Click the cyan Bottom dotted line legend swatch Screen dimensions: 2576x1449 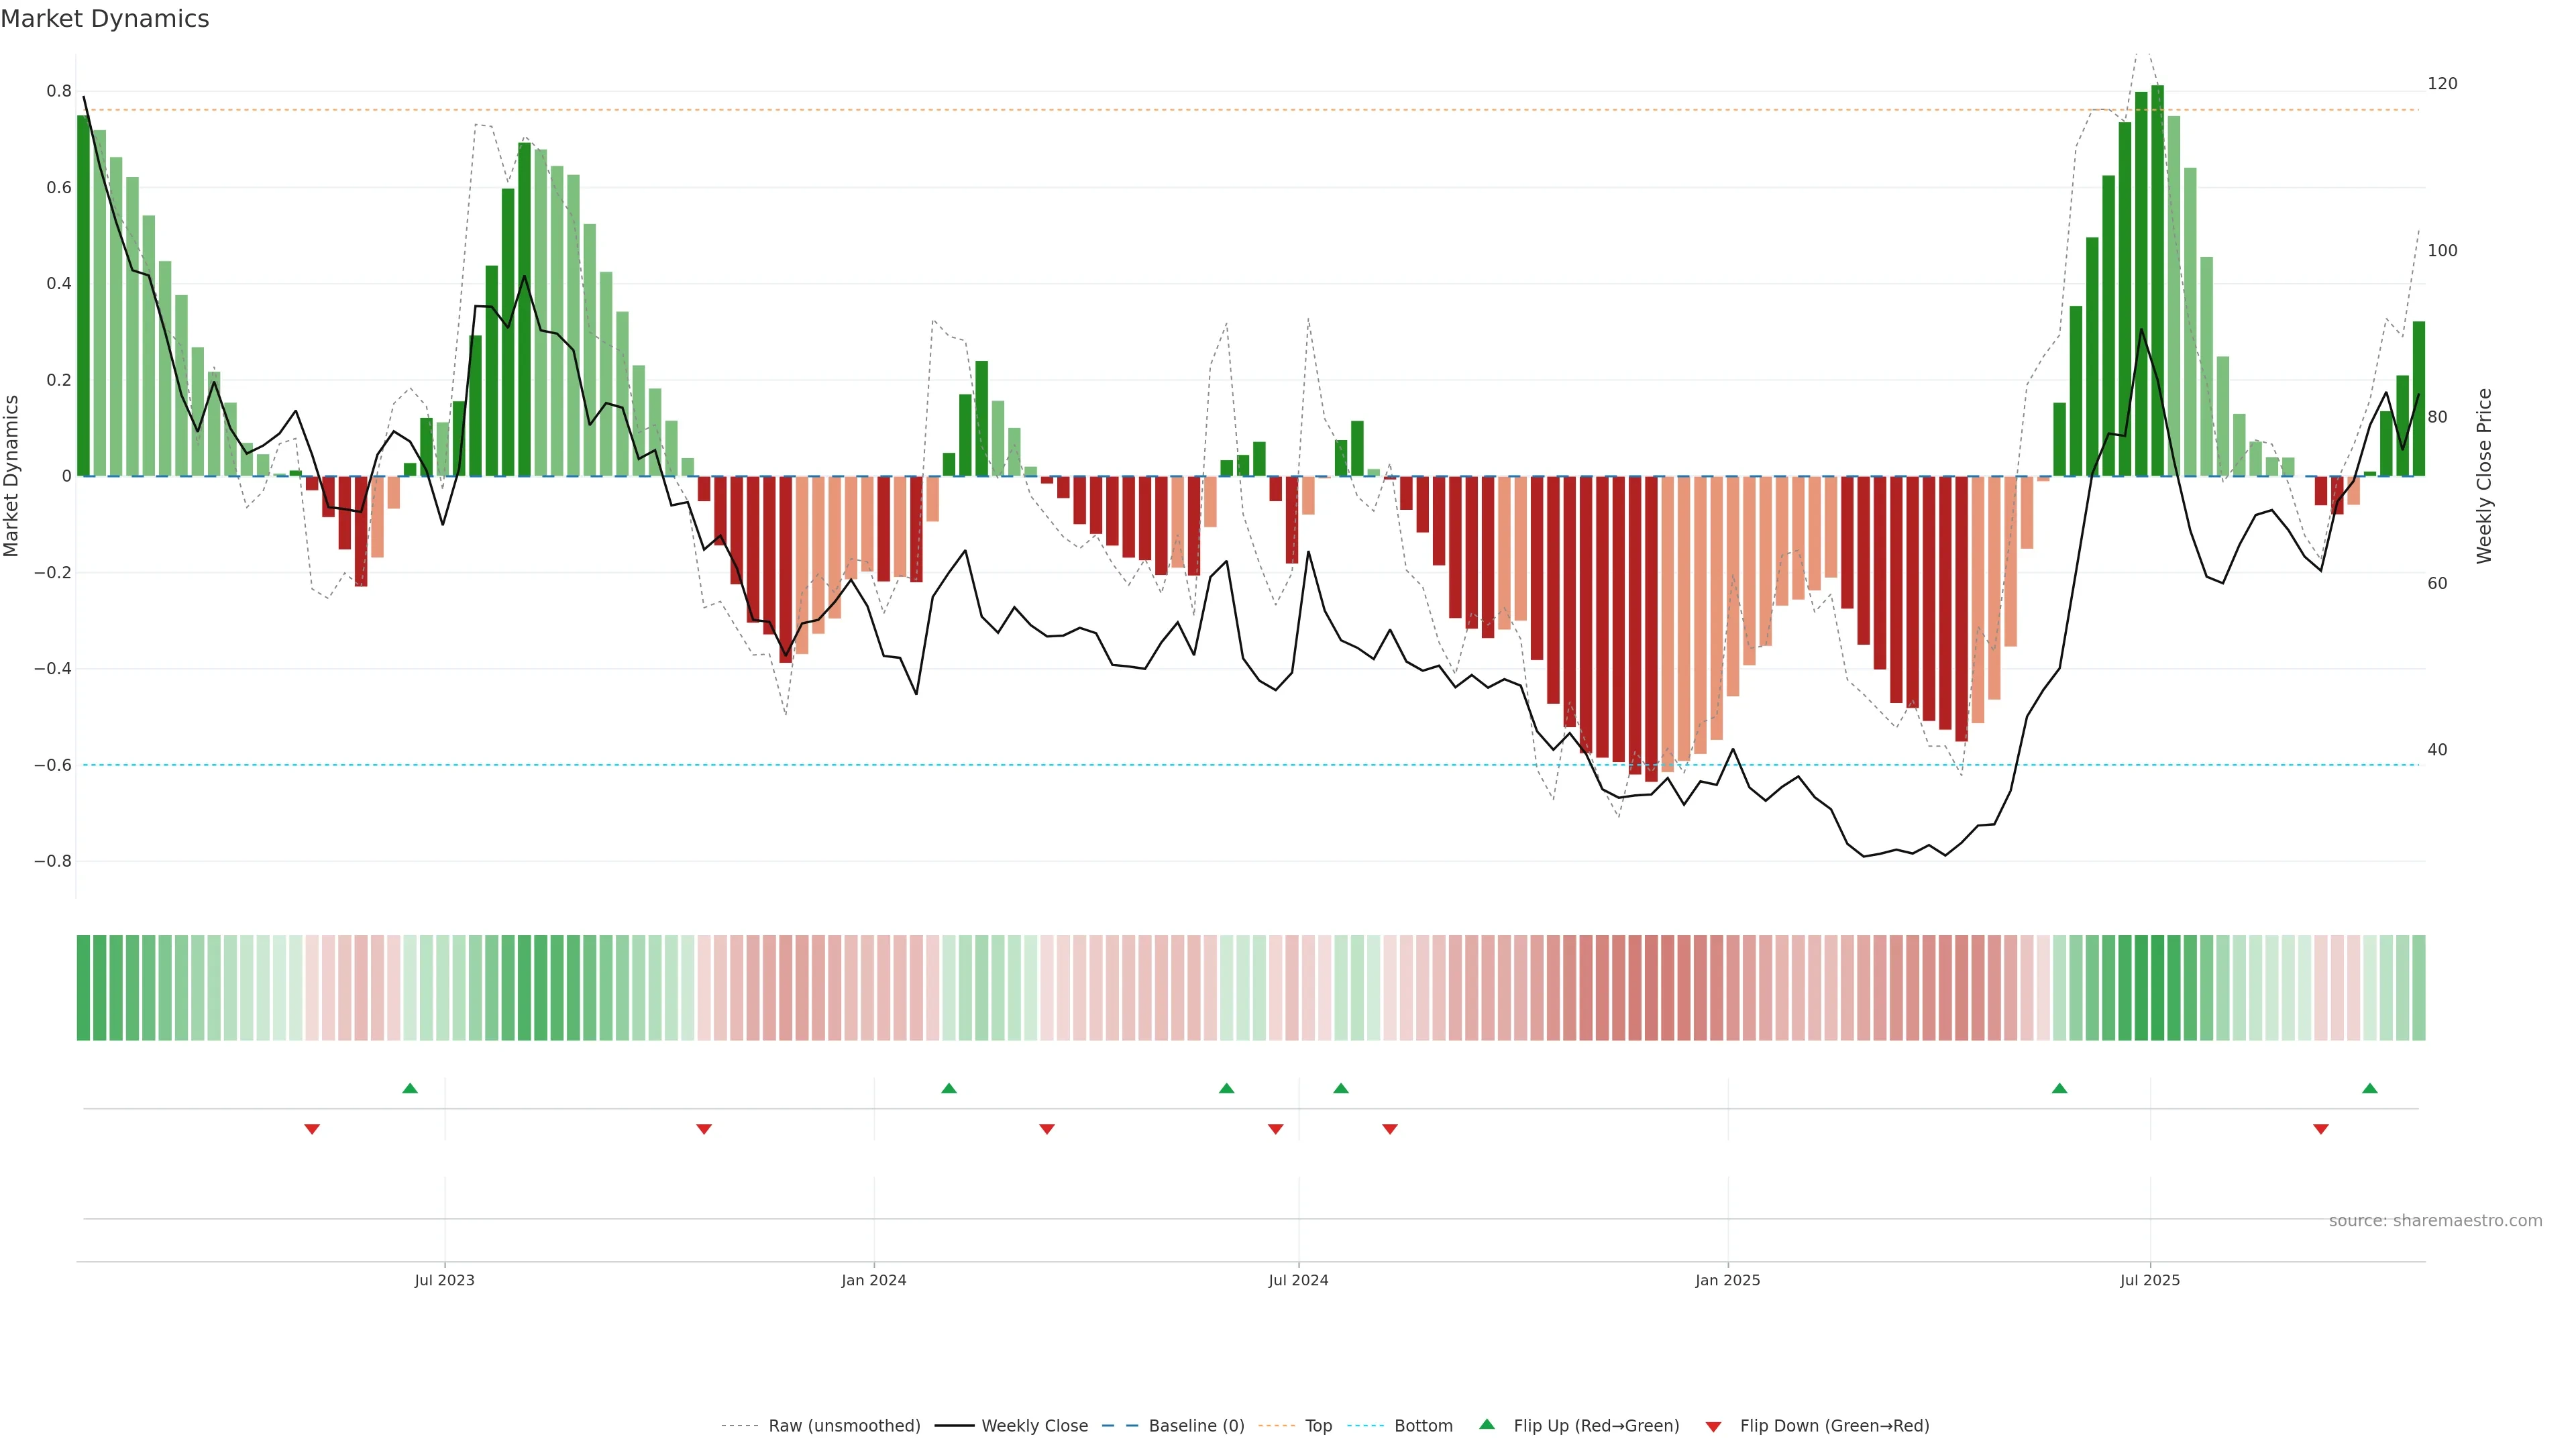pyautogui.click(x=1366, y=1426)
